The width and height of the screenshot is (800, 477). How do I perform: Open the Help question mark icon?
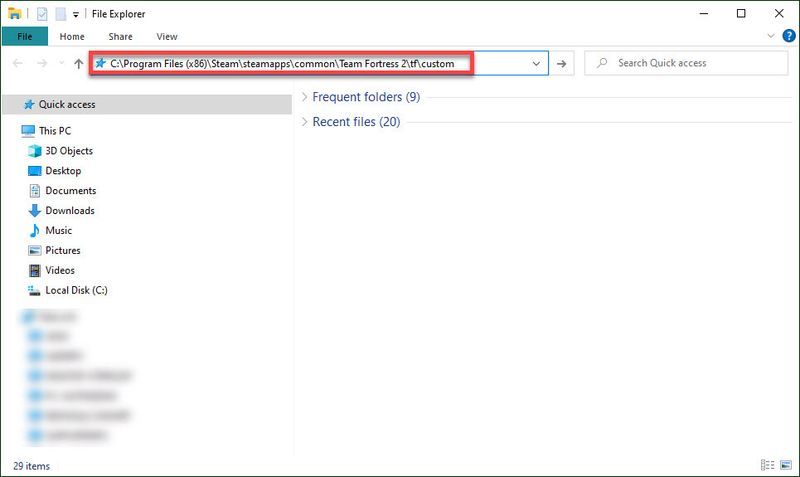tap(788, 36)
